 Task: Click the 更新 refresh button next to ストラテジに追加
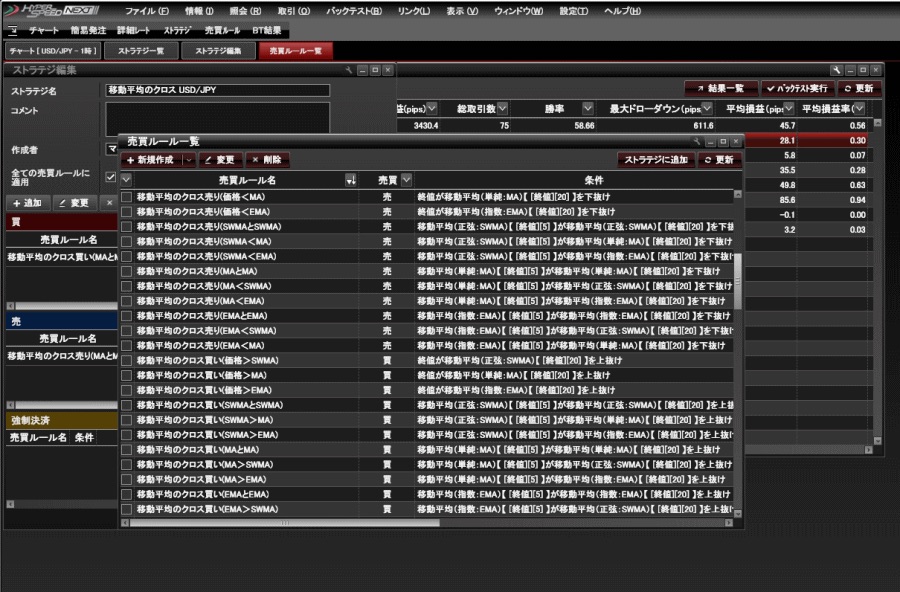[719, 160]
